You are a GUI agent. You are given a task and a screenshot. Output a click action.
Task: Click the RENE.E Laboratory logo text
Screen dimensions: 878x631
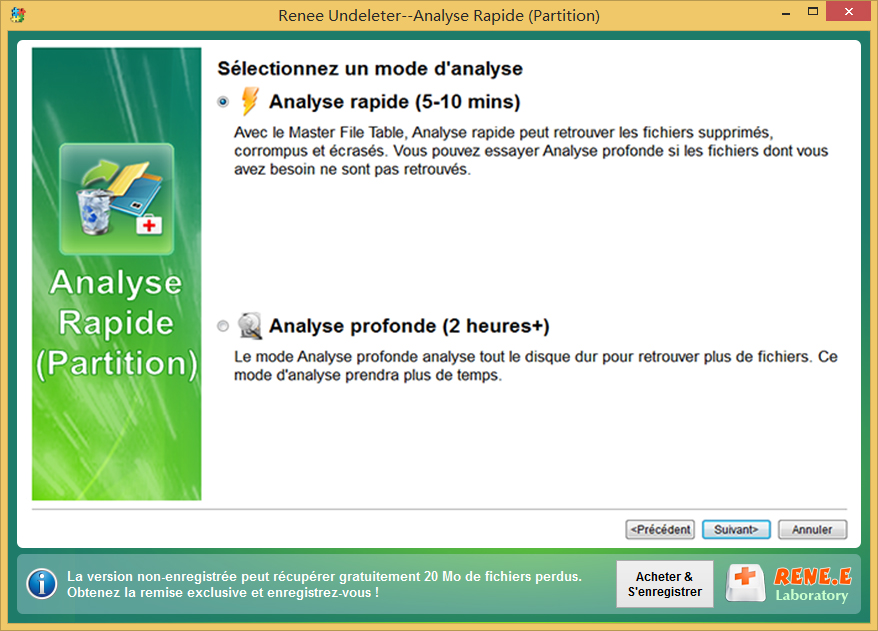(x=812, y=584)
